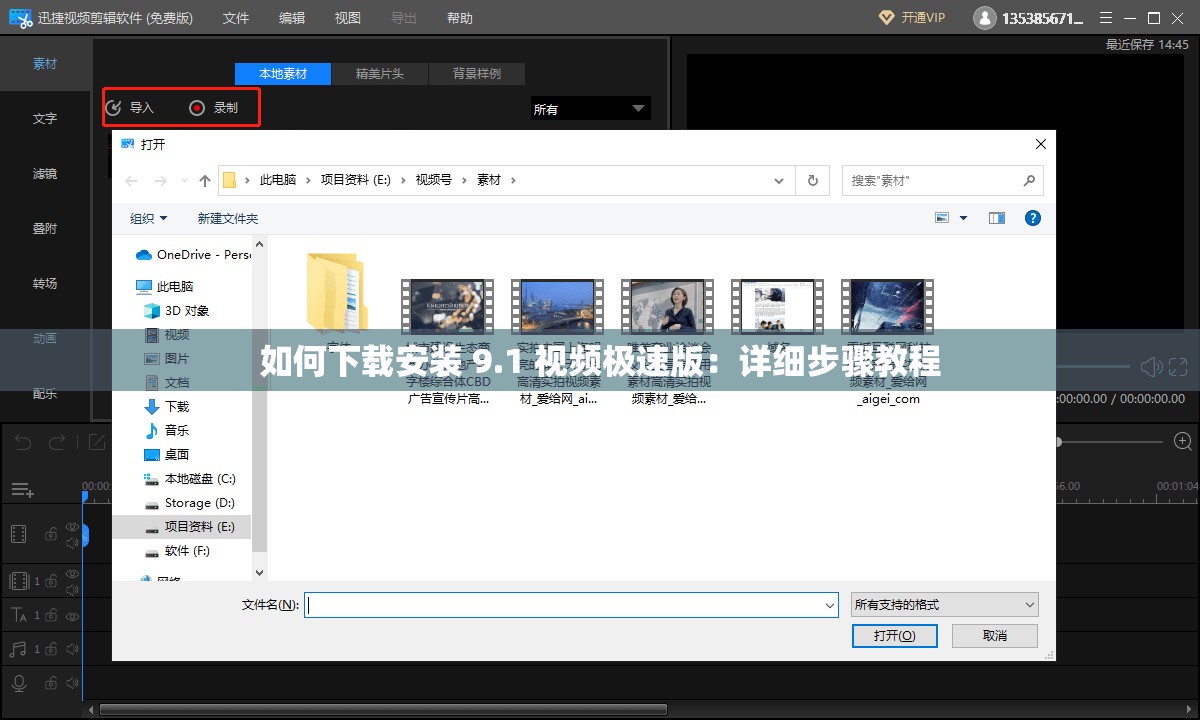Toggle eye visibility on main video track
This screenshot has width=1200, height=720.
click(x=72, y=526)
